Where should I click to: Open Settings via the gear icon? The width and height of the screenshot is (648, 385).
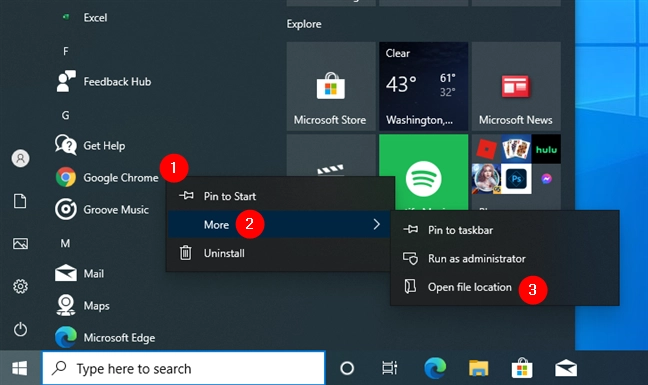pos(20,286)
